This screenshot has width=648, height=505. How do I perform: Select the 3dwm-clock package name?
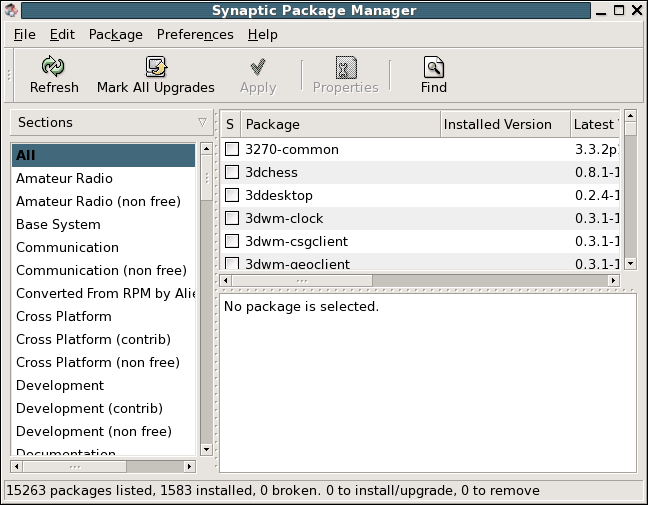point(284,218)
